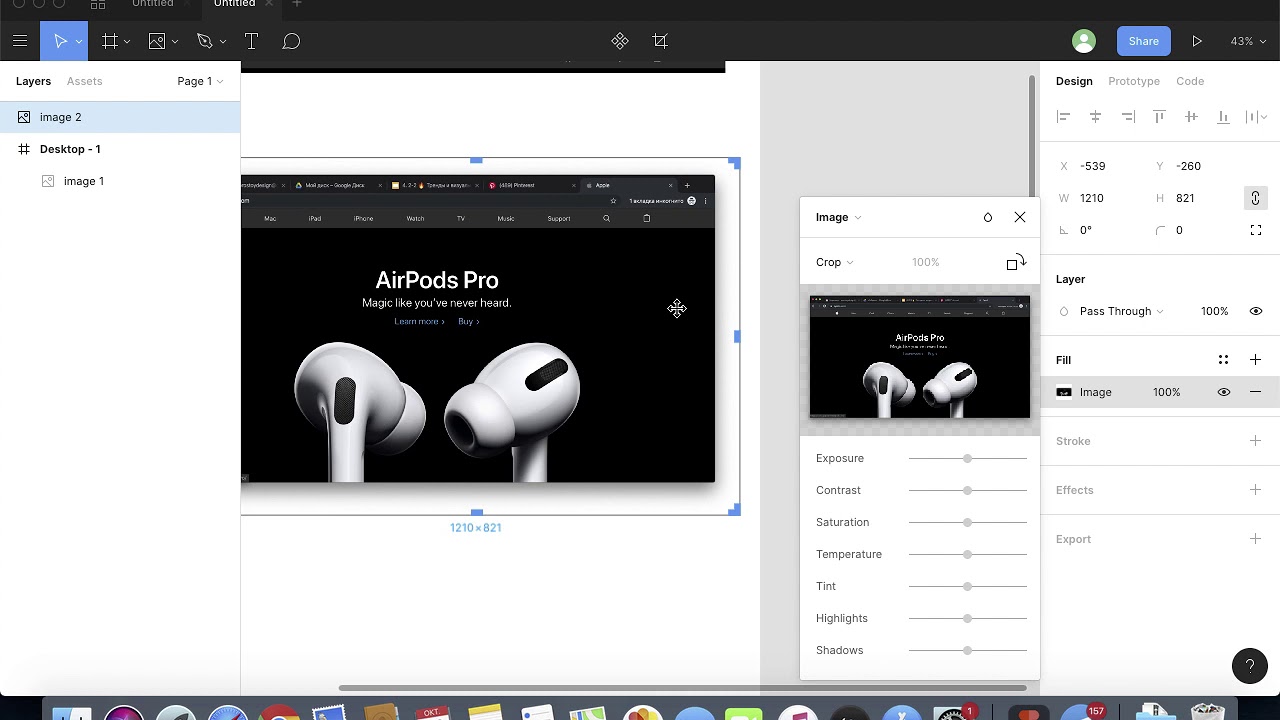Select the Move tool

(60, 41)
